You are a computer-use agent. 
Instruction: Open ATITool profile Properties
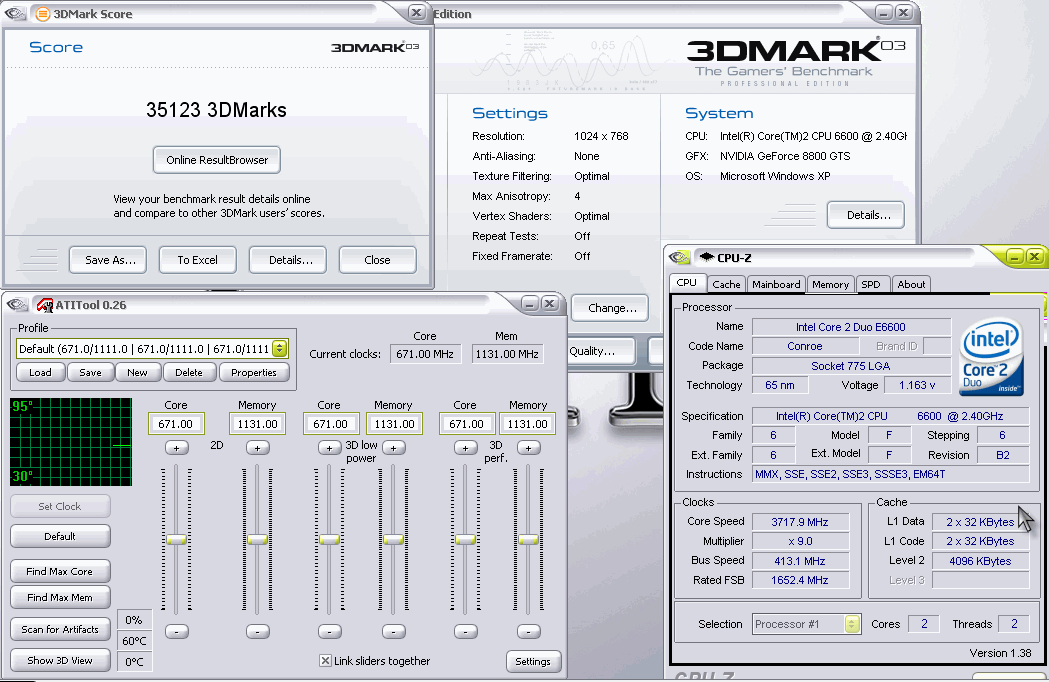coord(254,372)
